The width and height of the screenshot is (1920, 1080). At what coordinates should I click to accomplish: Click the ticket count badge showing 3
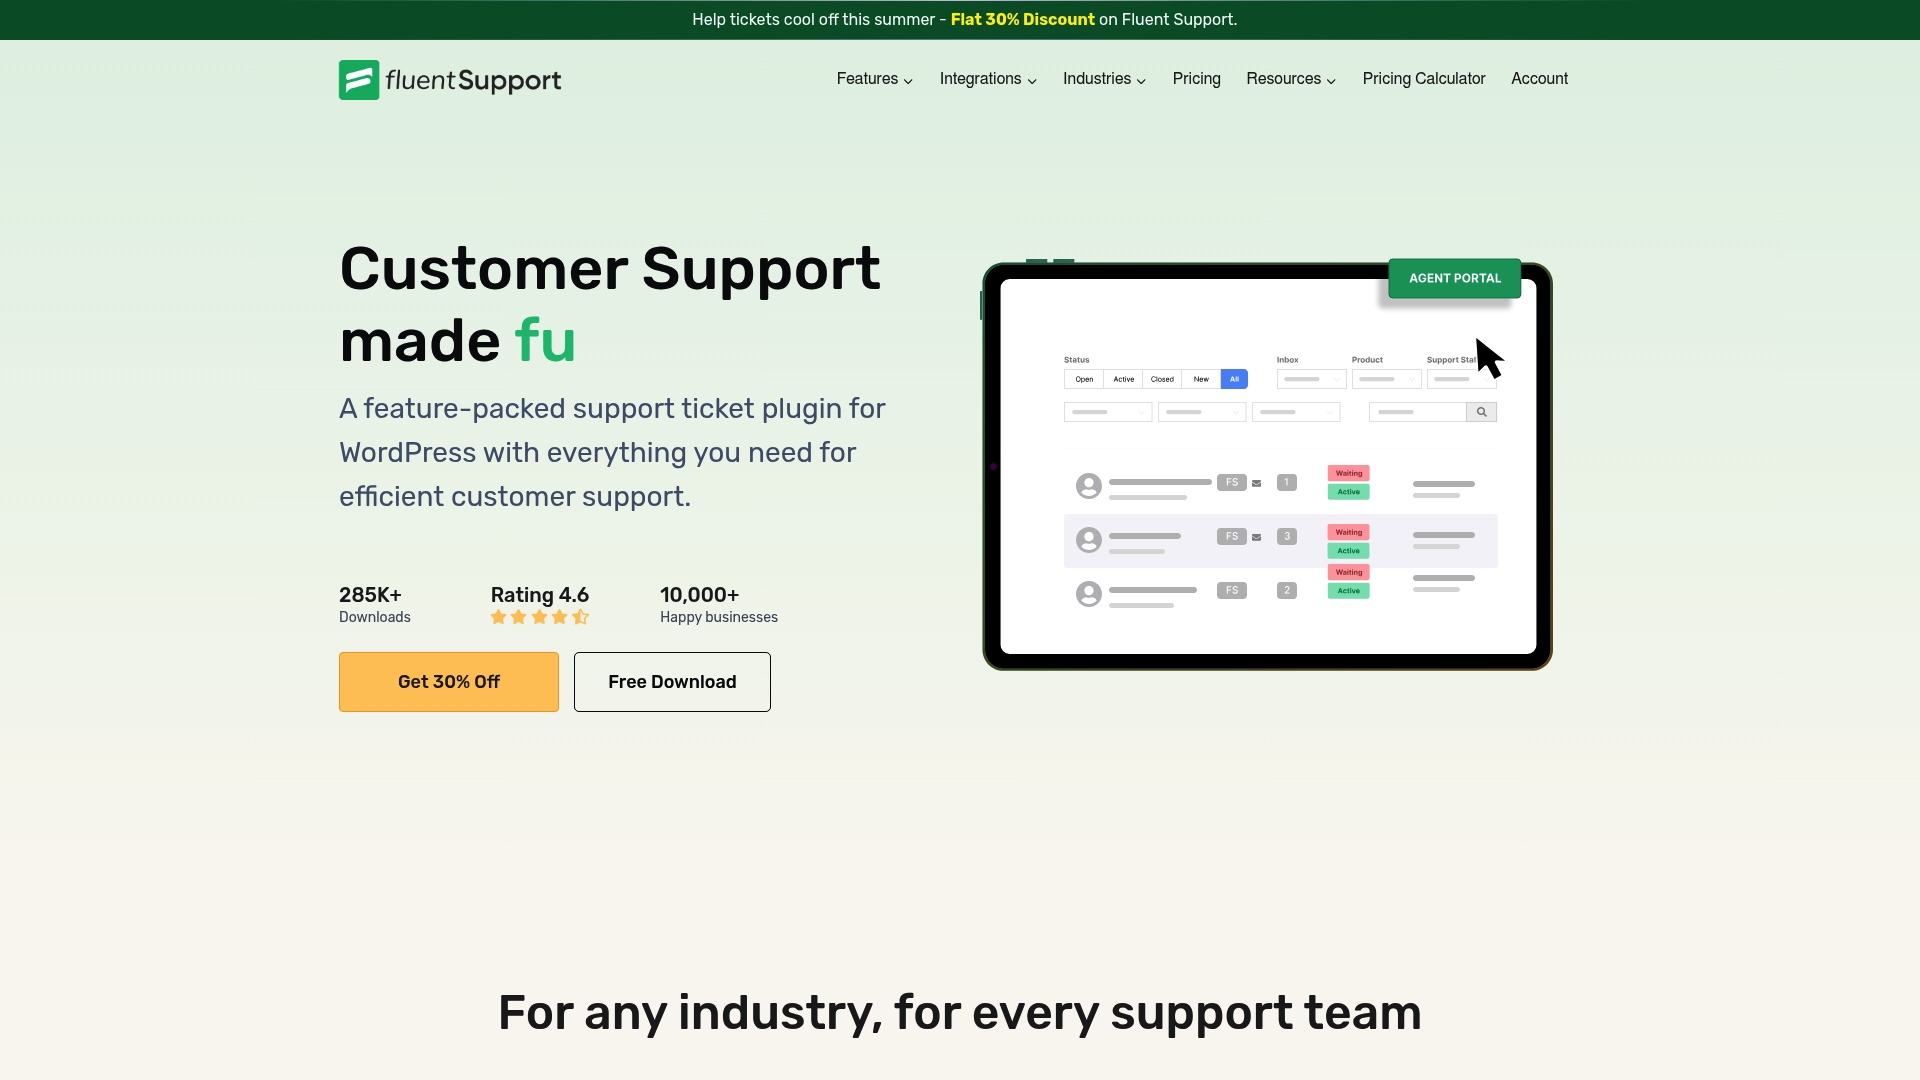point(1287,536)
